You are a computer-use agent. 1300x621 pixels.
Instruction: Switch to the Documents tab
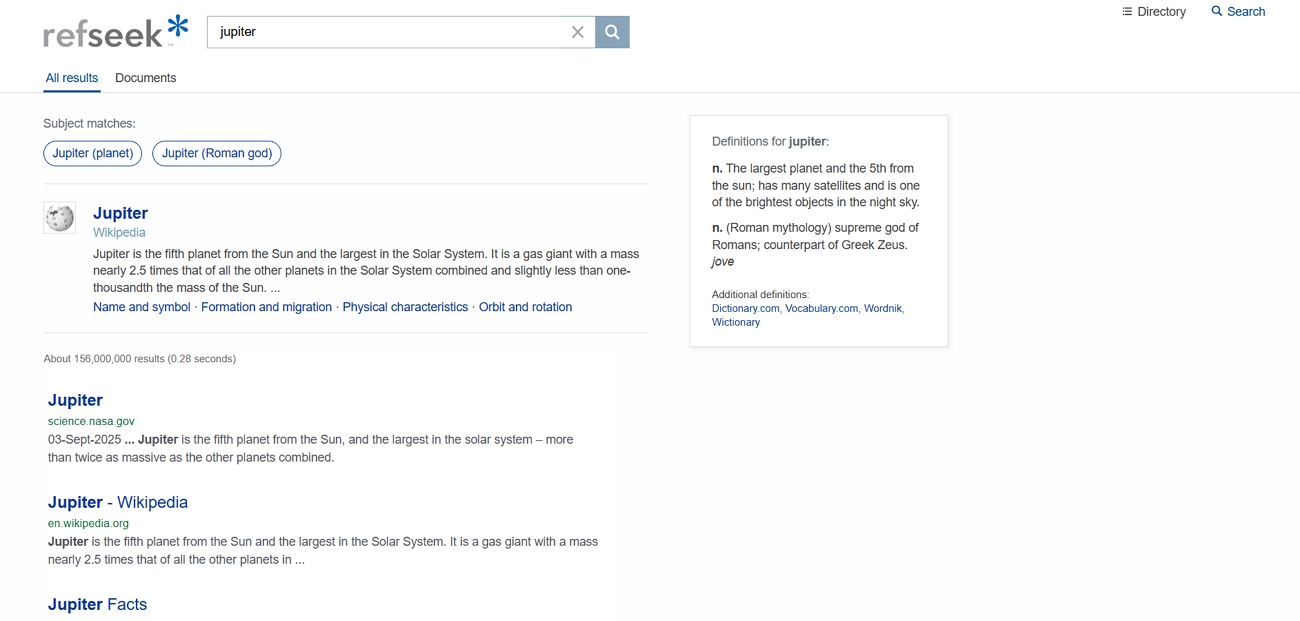click(145, 77)
